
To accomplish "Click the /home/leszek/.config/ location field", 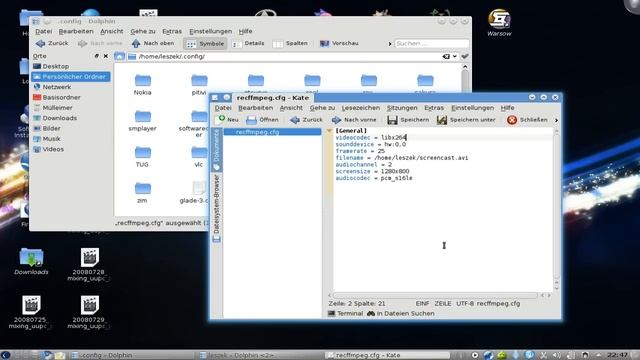I will coord(286,56).
